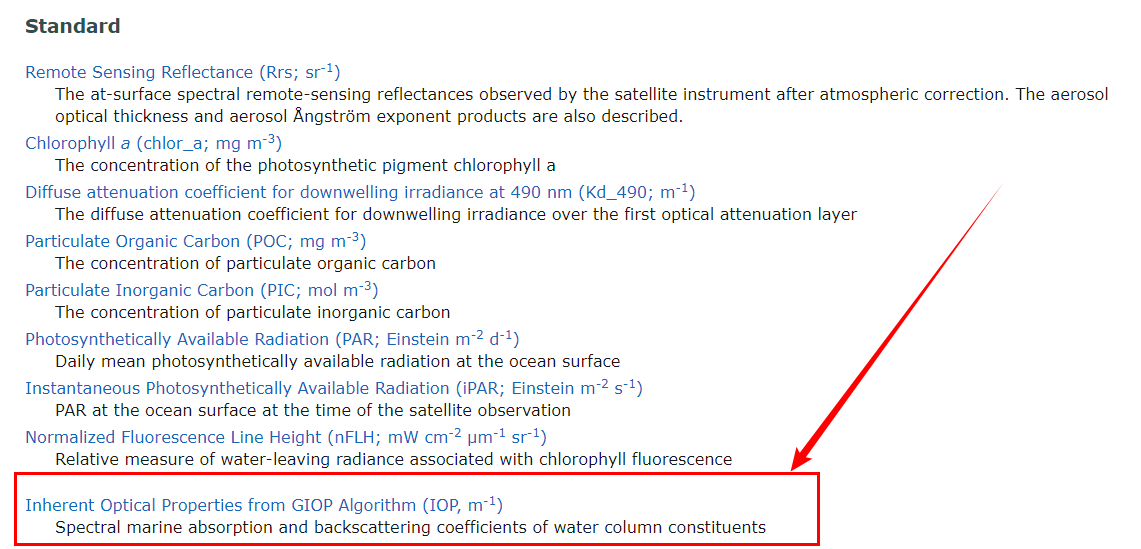Click the Daily mean photosynthetically available radiation text
This screenshot has height=549, width=1141.
[338, 361]
